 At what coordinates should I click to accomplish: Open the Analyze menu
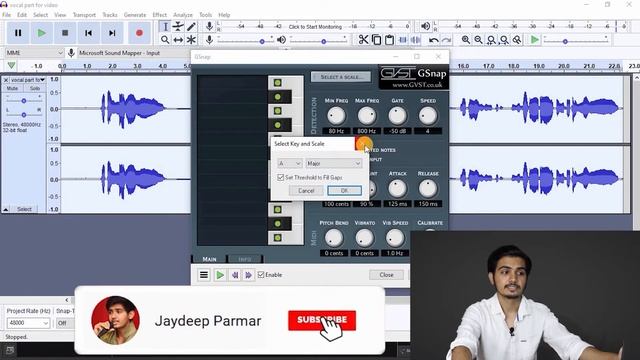183,15
